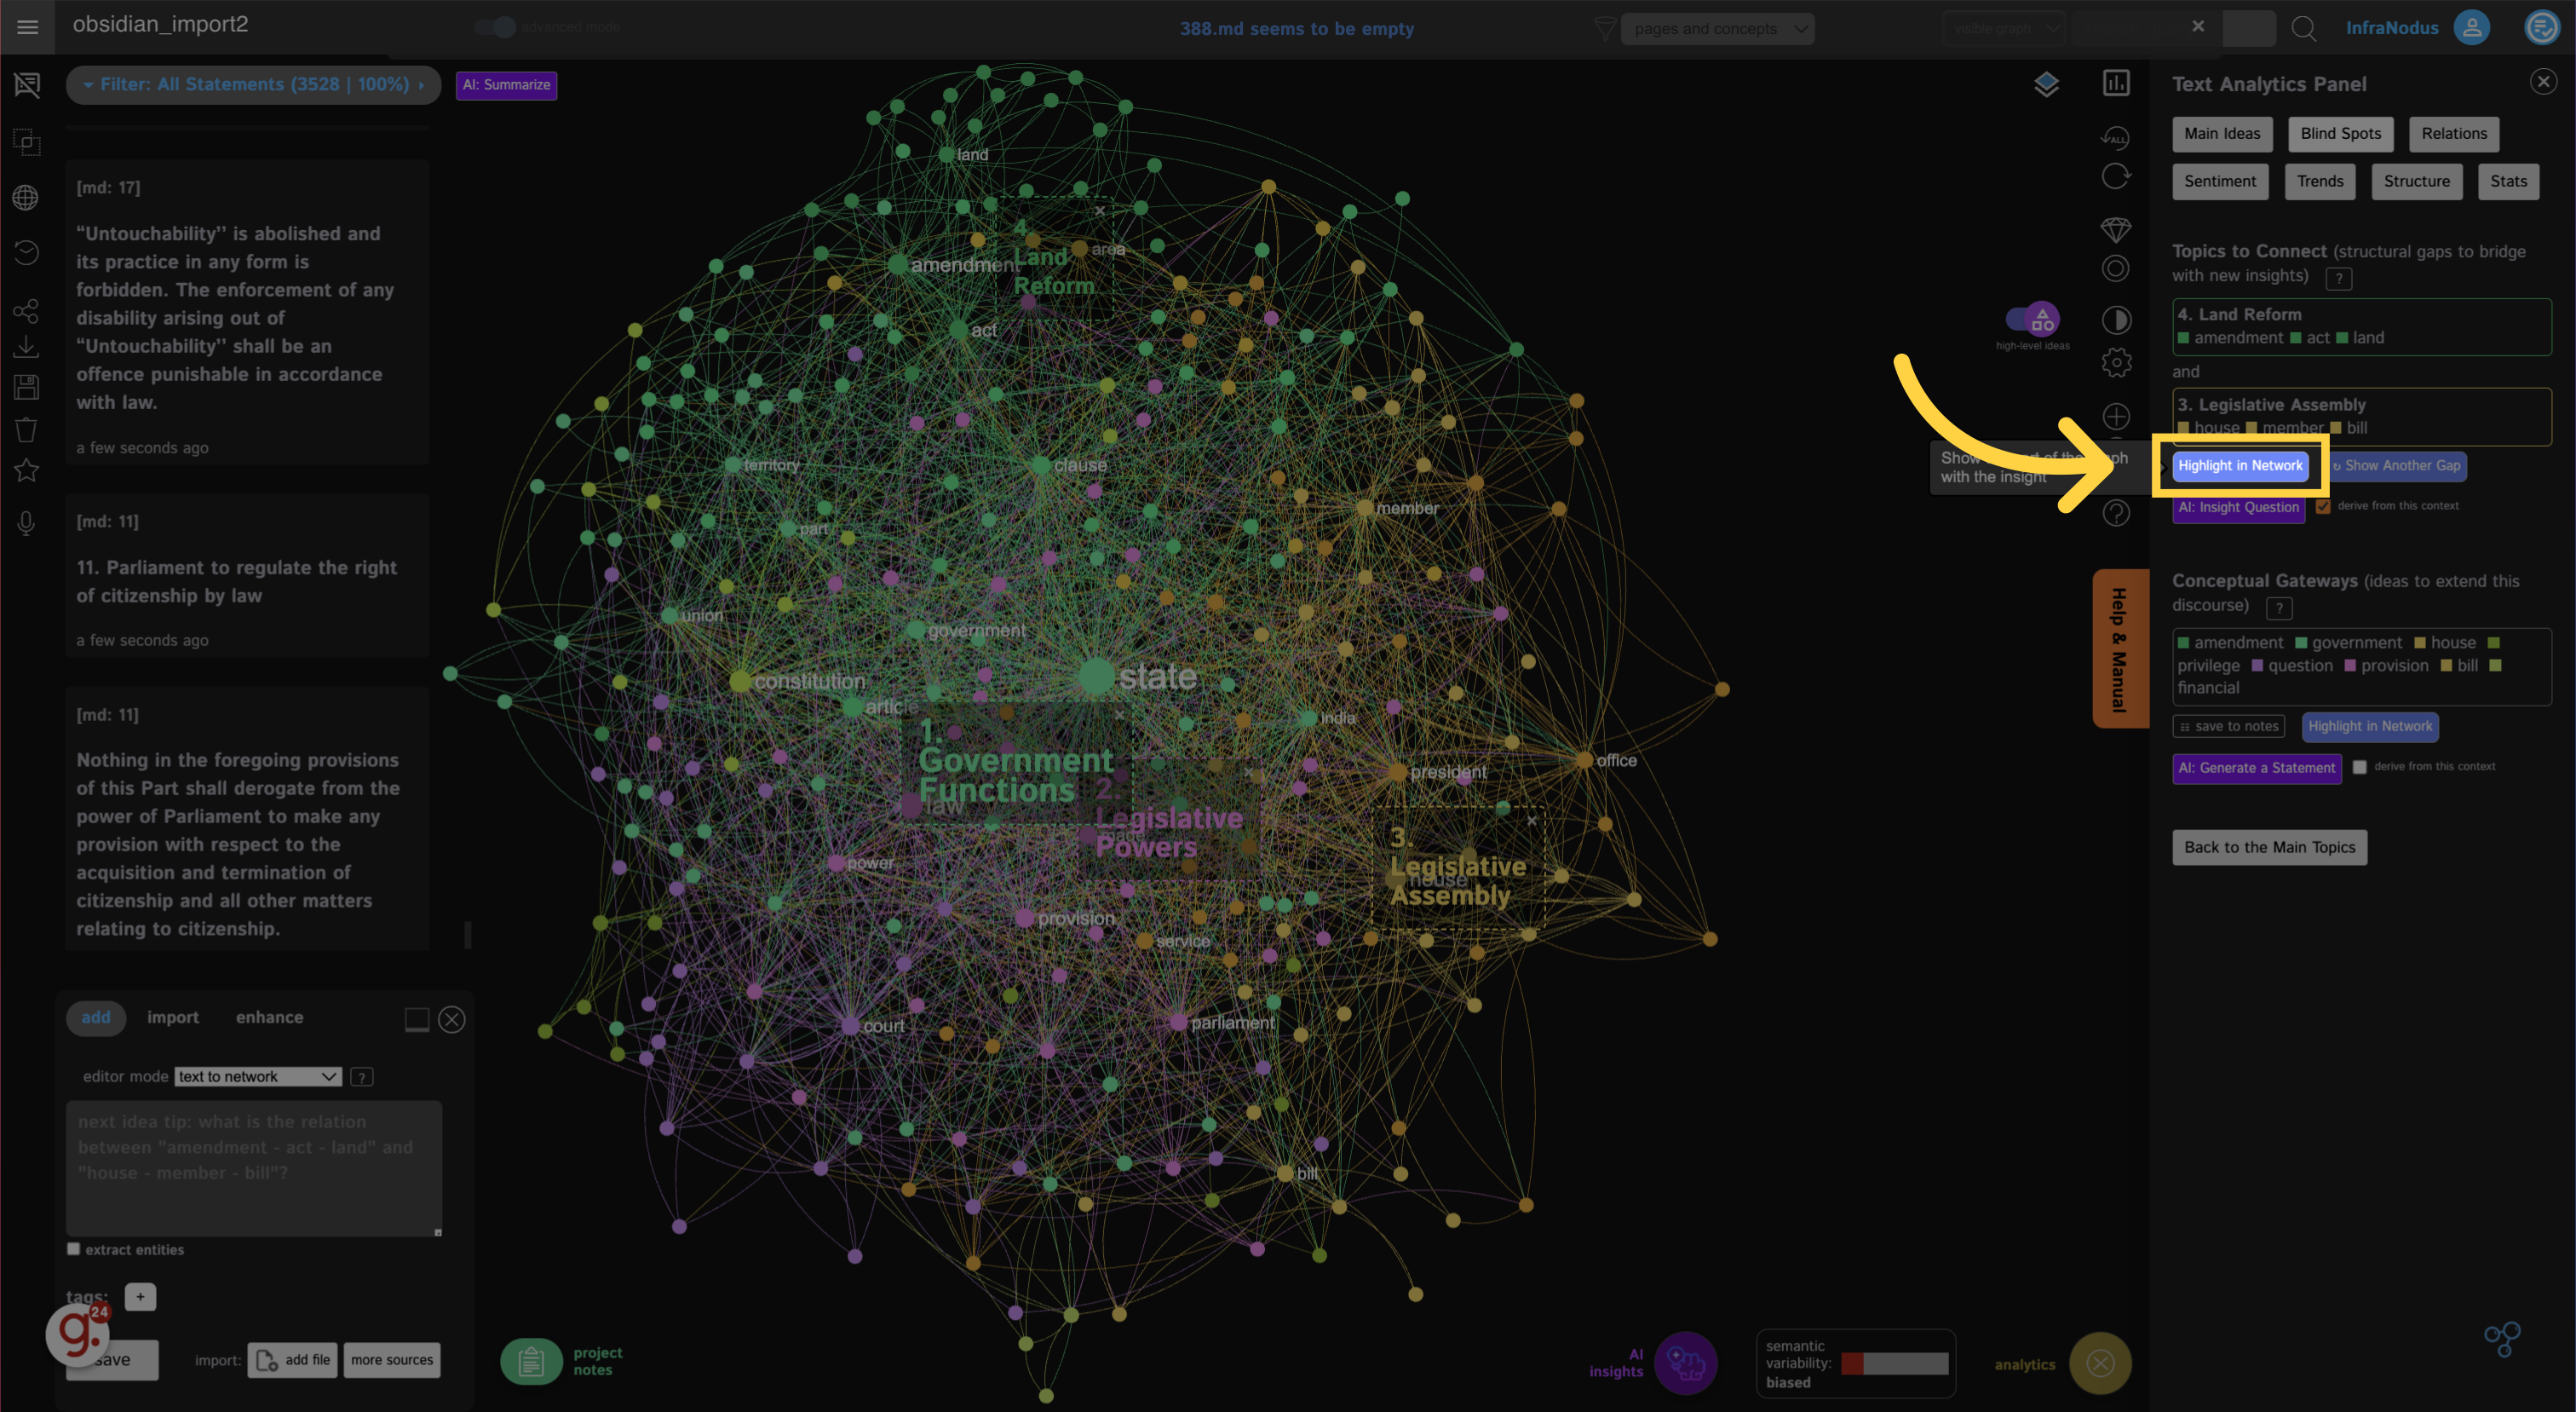
Task: Open the visible graph dropdown
Action: coord(2003,28)
